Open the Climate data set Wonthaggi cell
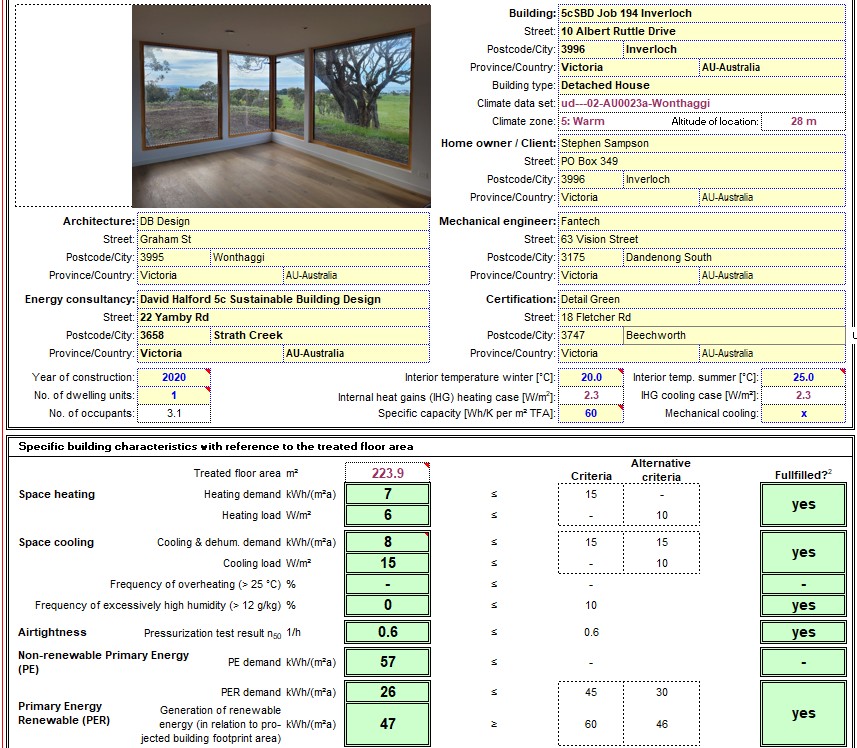The image size is (857, 748). click(700, 104)
